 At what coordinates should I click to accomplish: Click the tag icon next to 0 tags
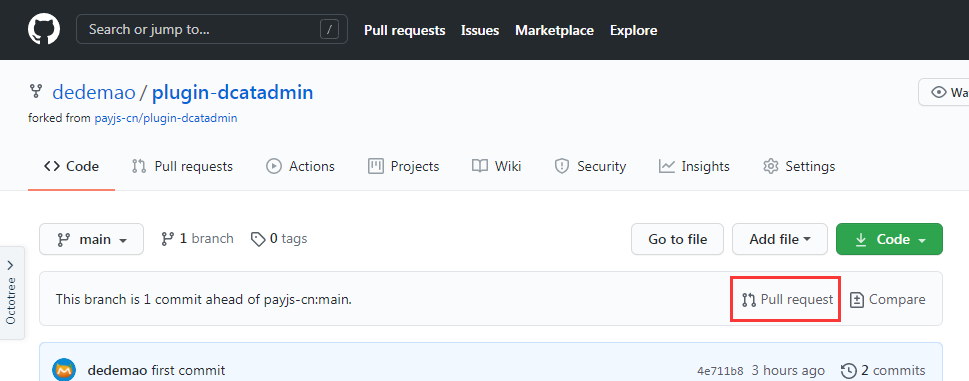click(258, 239)
